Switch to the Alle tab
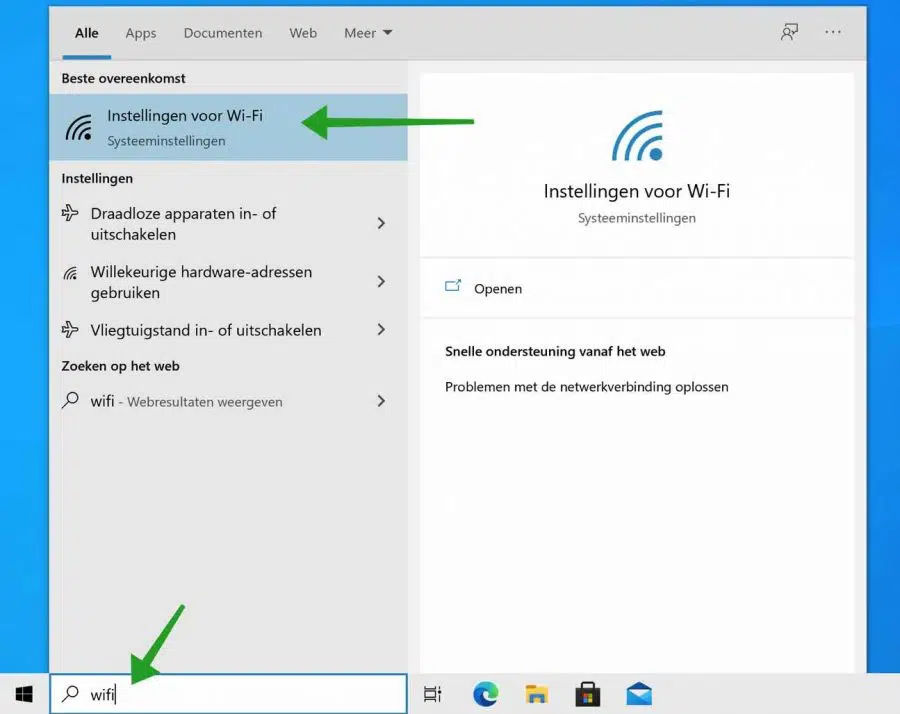900x714 pixels. coord(87,33)
